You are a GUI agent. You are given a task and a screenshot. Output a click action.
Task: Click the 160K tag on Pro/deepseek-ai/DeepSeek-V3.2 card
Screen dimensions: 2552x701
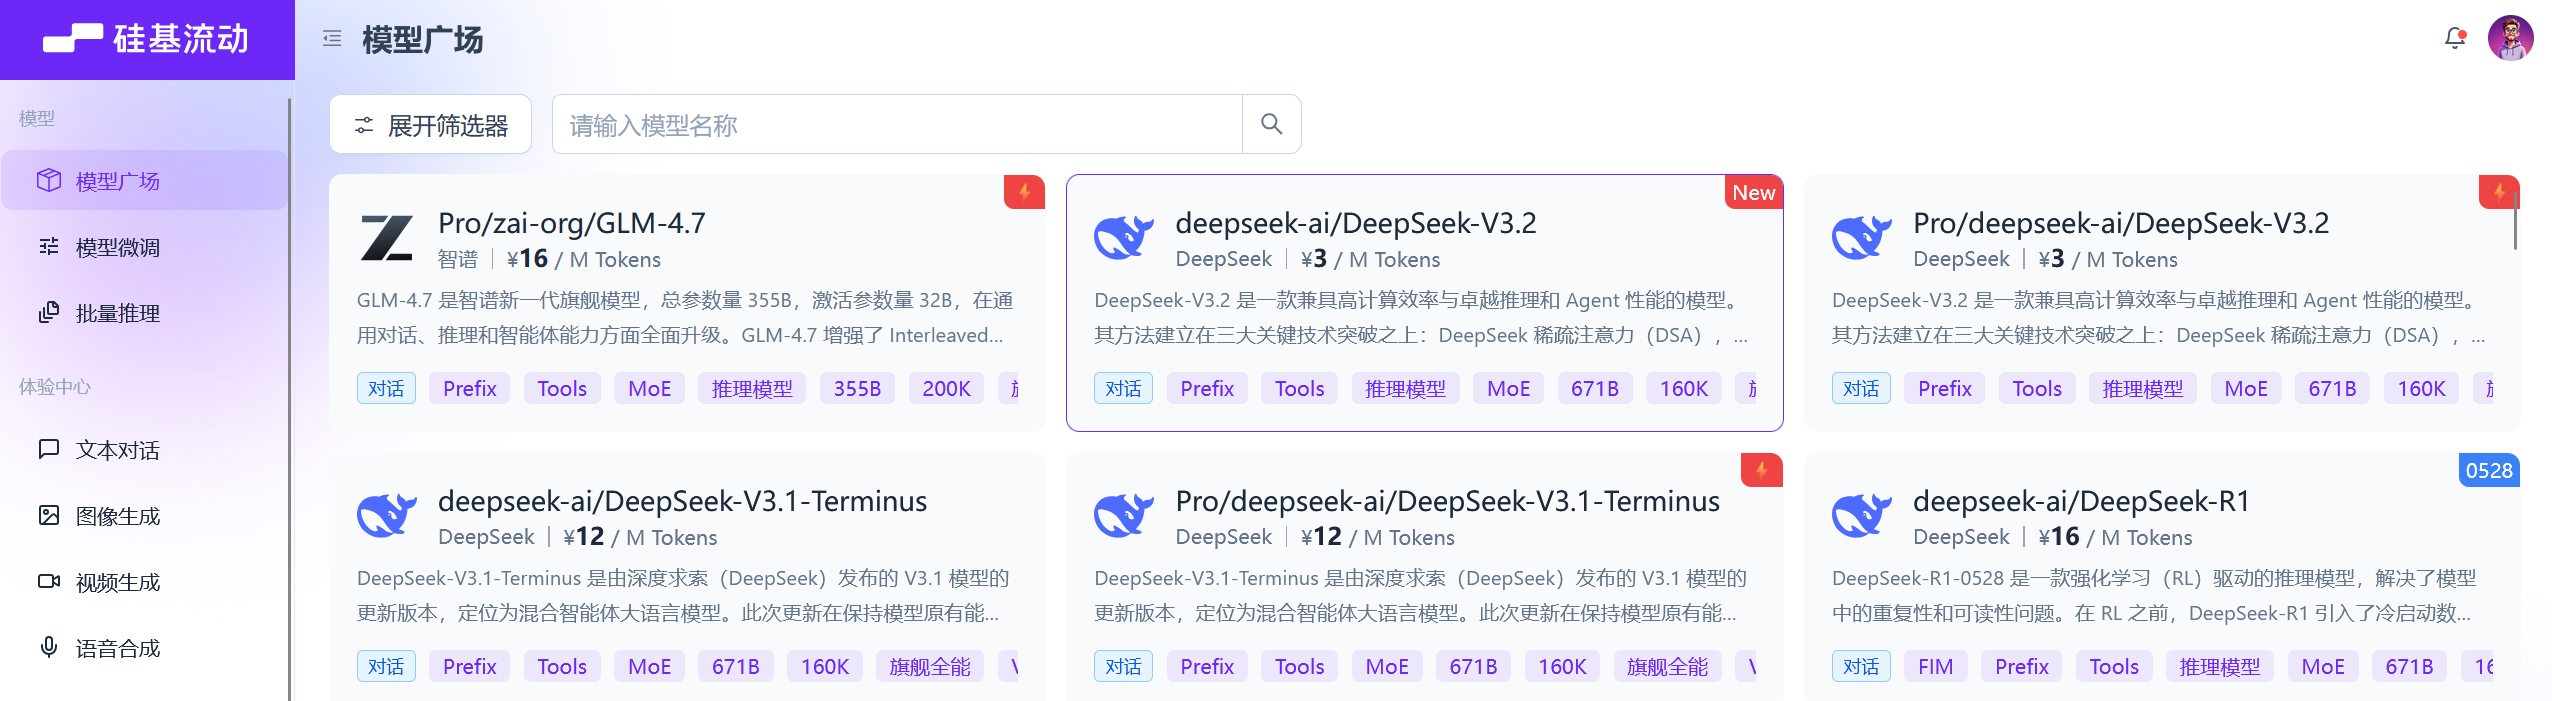click(x=2421, y=388)
